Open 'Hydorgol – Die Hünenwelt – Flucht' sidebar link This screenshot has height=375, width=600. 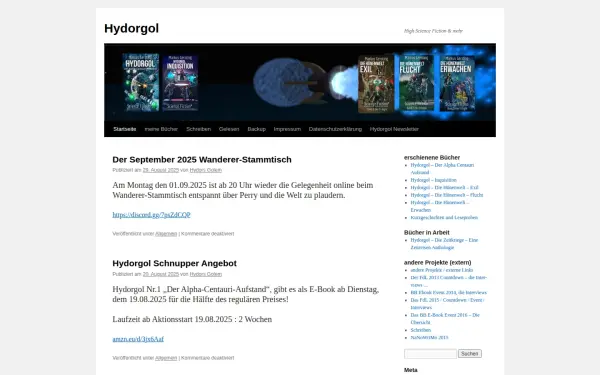[x=447, y=195]
